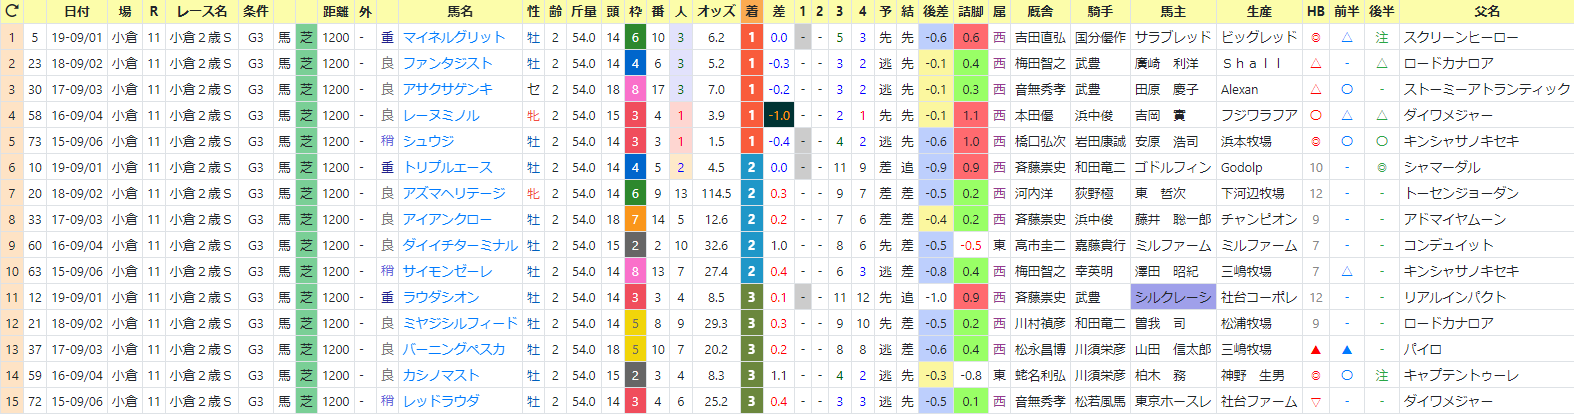Select breeder Godolp in the トリプルエース row
This screenshot has height=414, width=1574.
pyautogui.click(x=1242, y=167)
